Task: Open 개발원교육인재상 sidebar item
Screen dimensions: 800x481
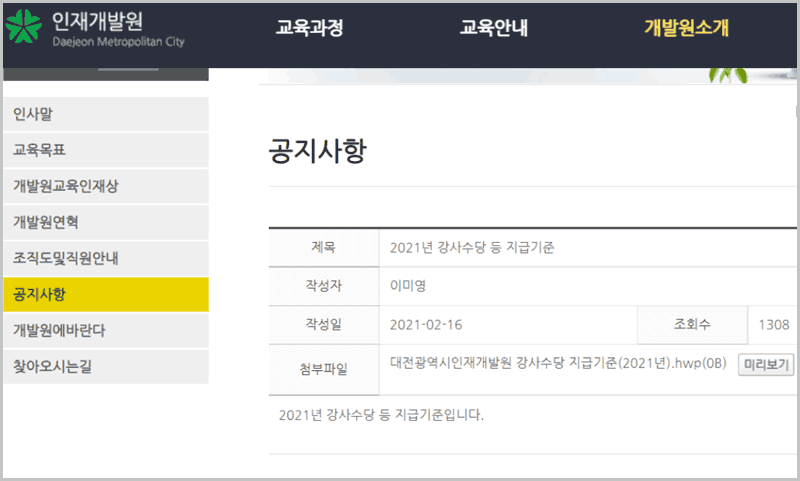Action: [106, 186]
